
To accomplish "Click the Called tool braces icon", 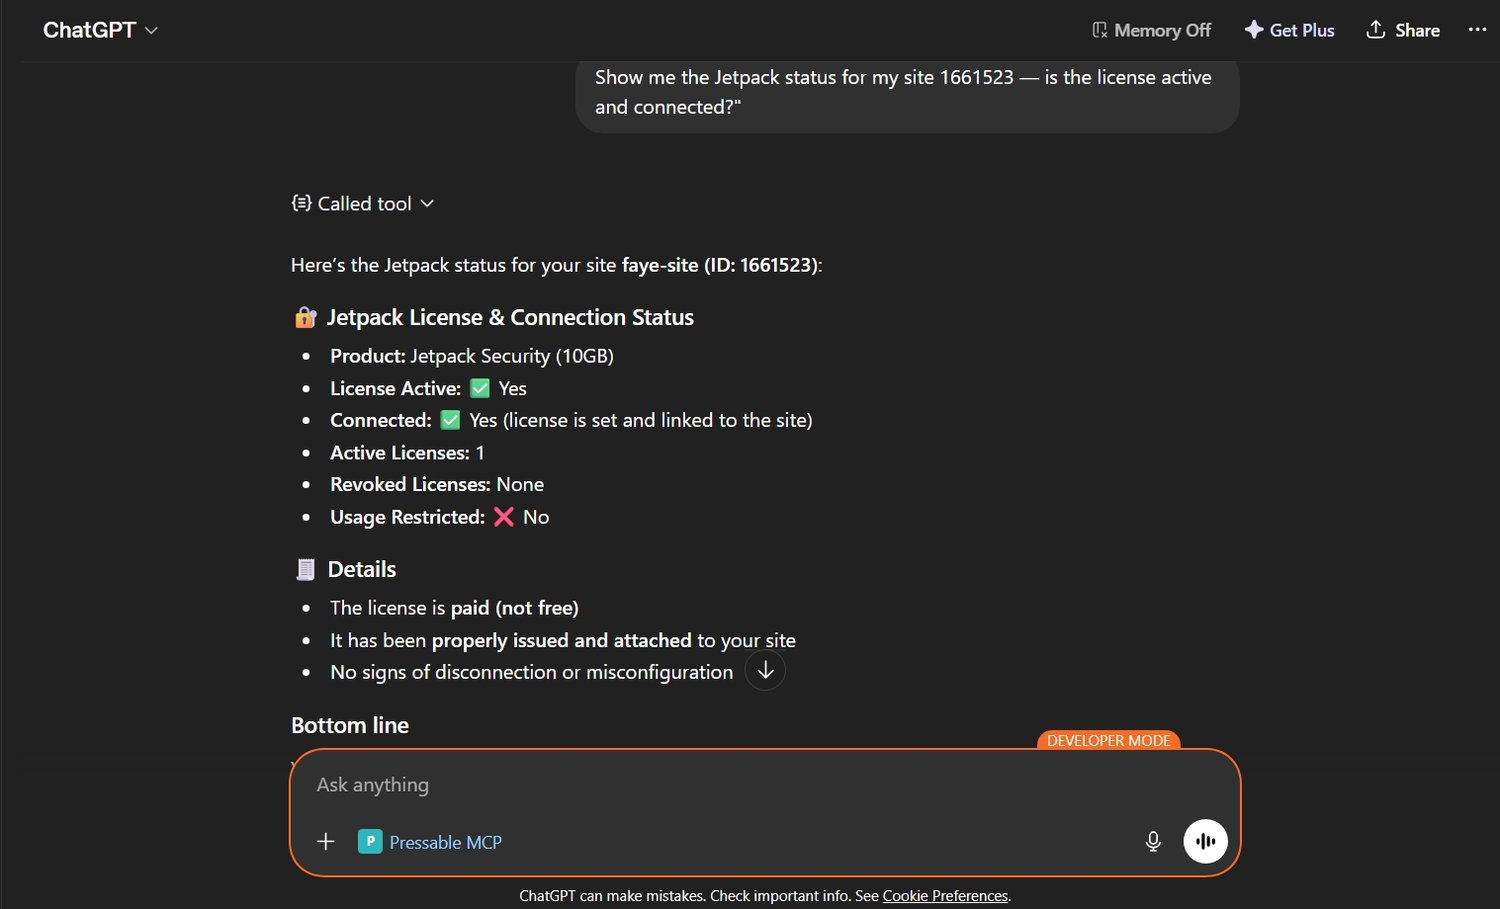I will coord(301,203).
